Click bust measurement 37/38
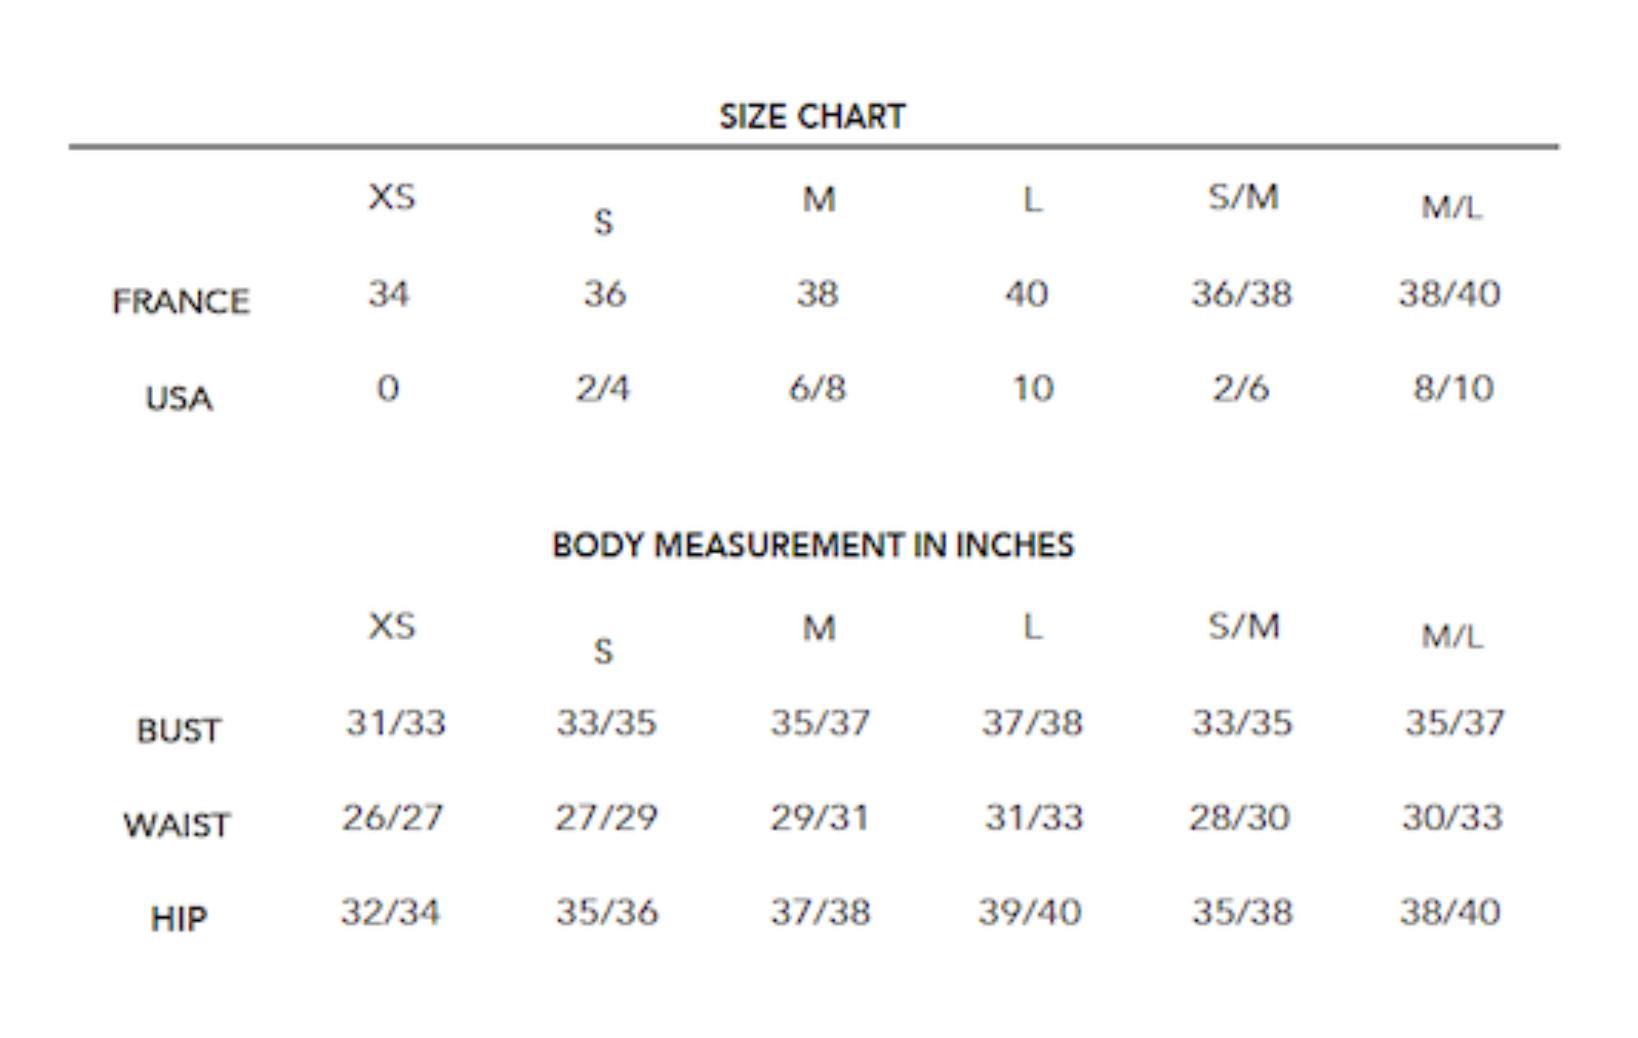The height and width of the screenshot is (1038, 1638). 1031,722
